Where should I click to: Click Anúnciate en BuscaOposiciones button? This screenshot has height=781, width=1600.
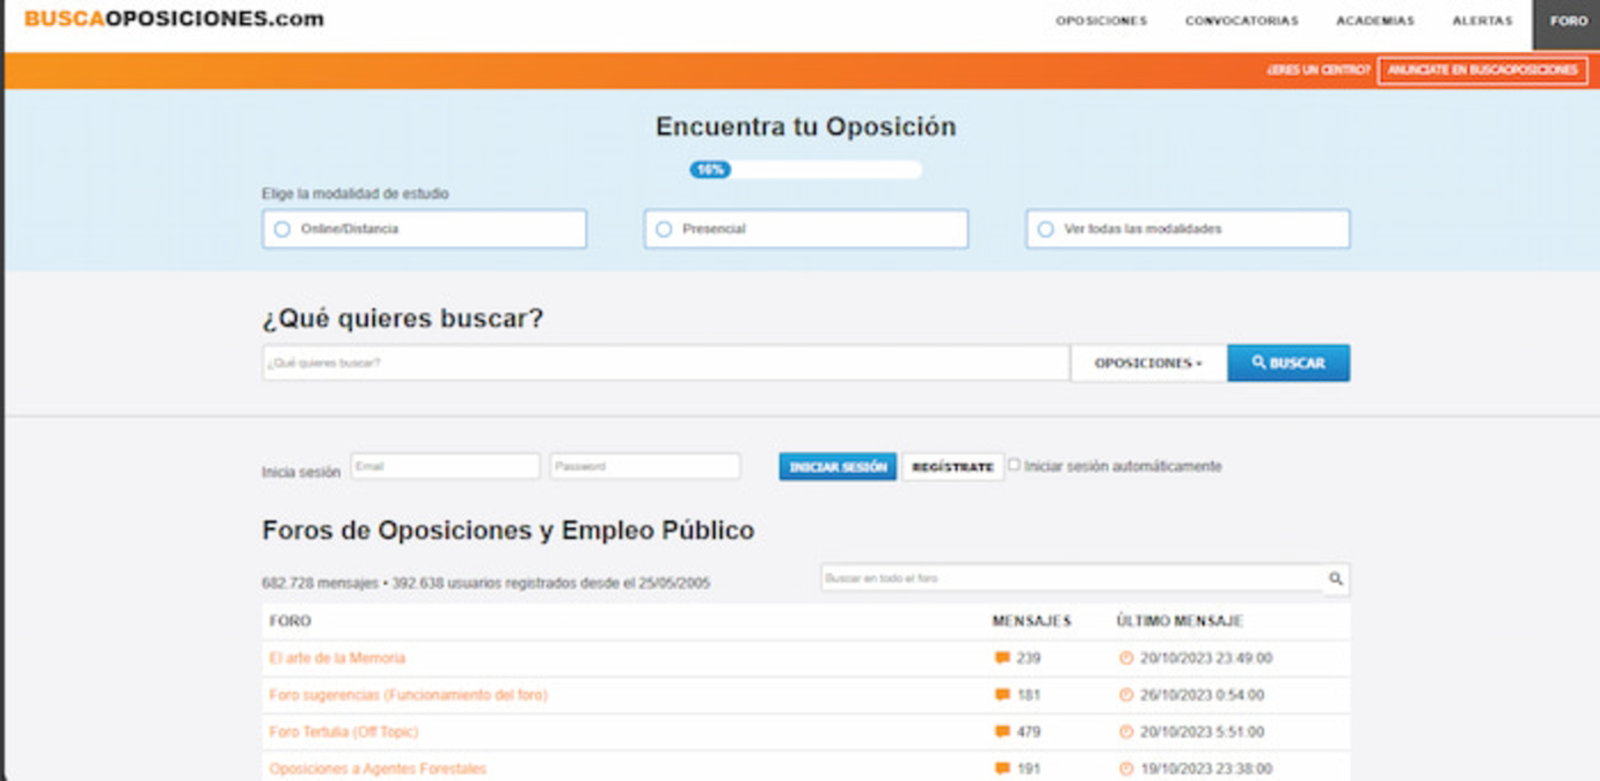[x=1482, y=70]
